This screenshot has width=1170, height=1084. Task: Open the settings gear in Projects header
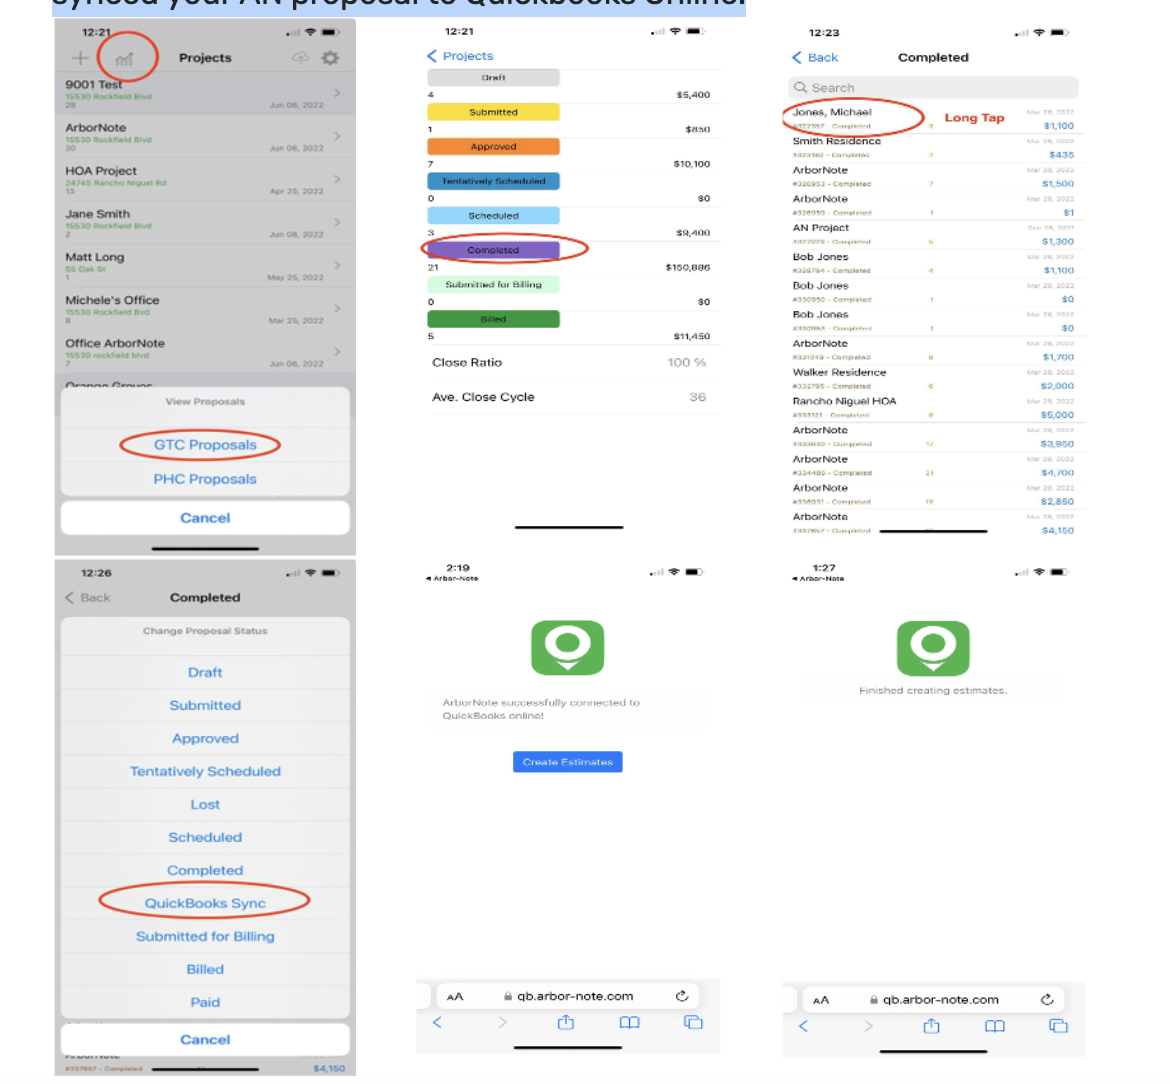pyautogui.click(x=330, y=57)
